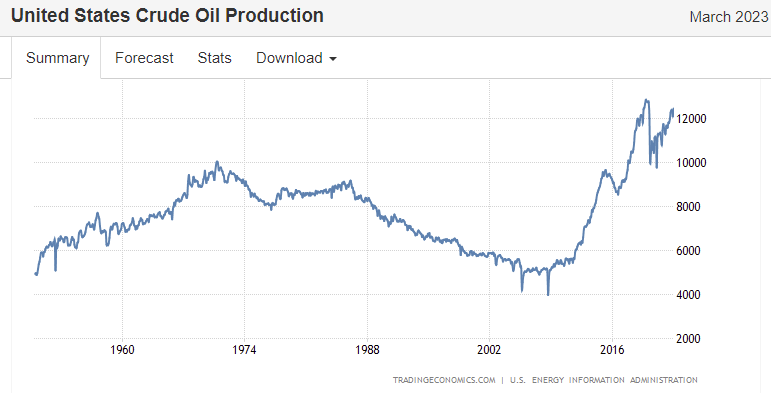Click the 2002 x-axis label
Screen dimensions: 771x393
pos(489,350)
